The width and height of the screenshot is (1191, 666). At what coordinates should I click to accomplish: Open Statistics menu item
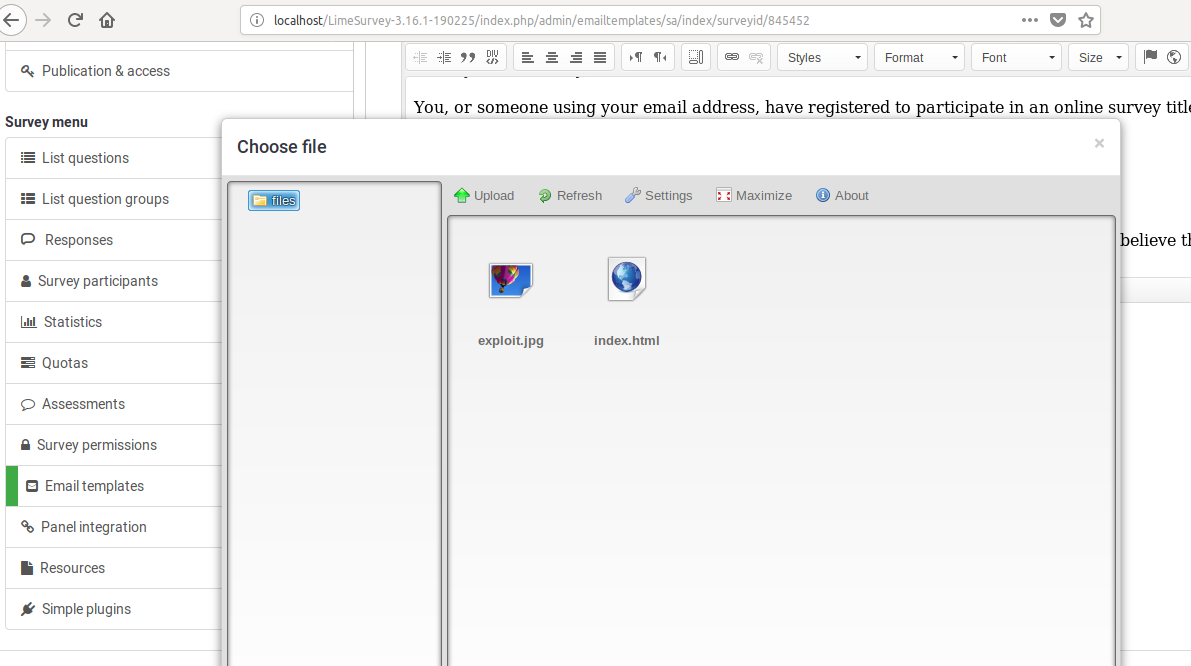pos(114,322)
